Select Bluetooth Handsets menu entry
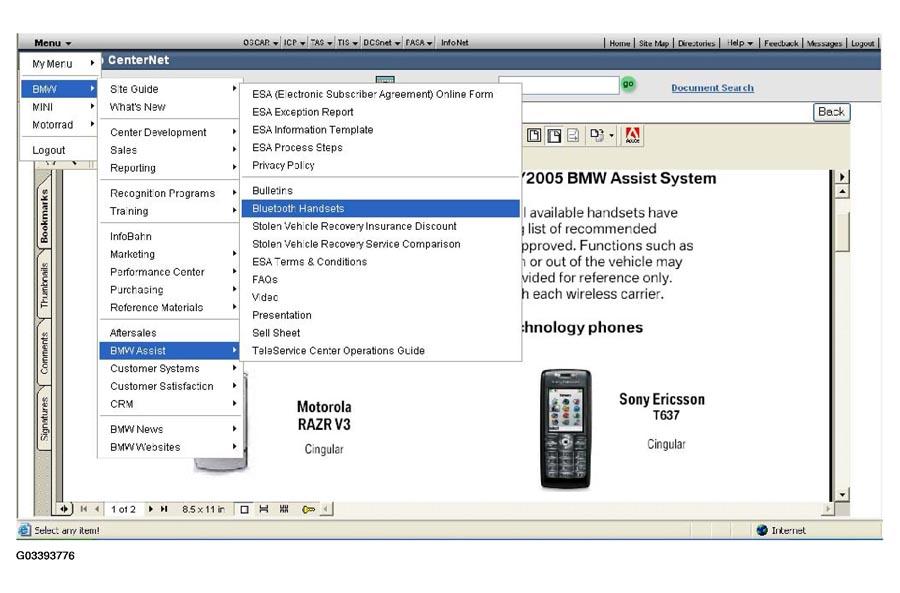 click(380, 208)
